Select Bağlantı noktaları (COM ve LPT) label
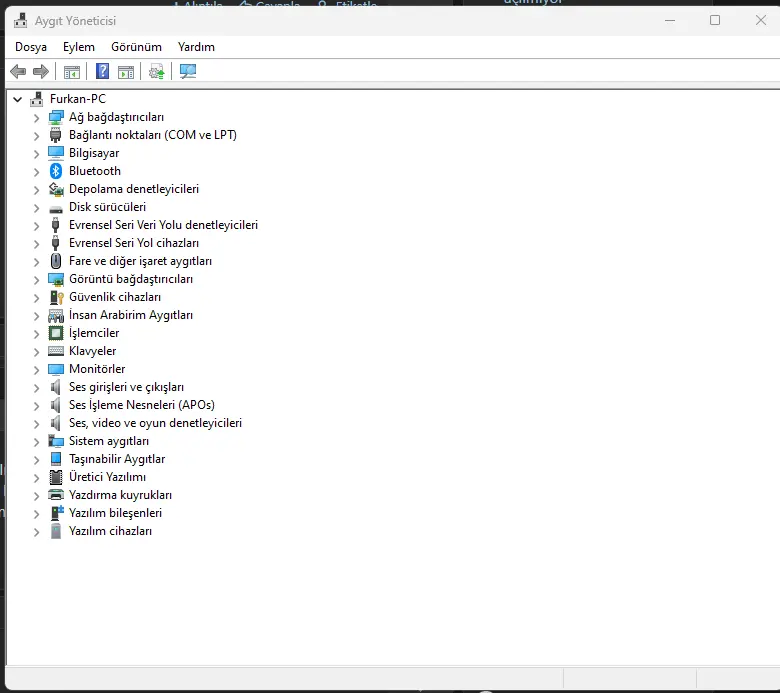 (153, 135)
